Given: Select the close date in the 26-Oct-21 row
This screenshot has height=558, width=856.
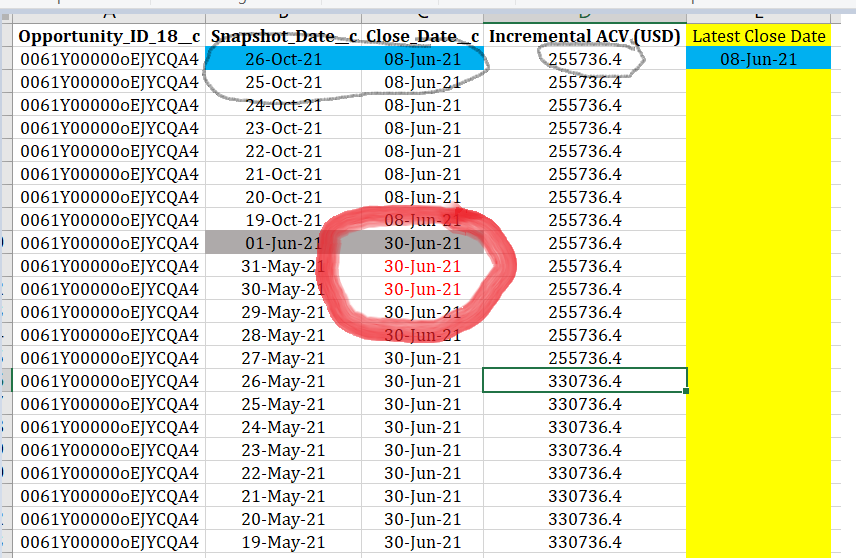Looking at the screenshot, I should (x=423, y=59).
